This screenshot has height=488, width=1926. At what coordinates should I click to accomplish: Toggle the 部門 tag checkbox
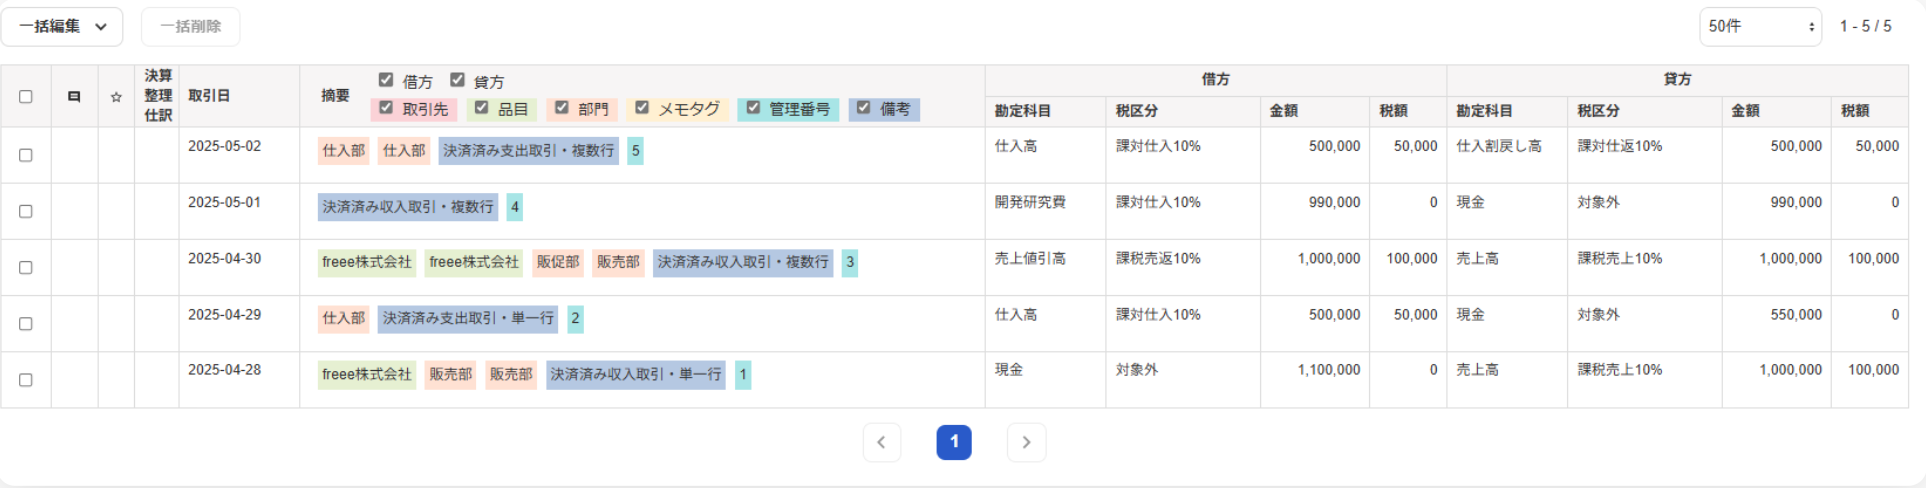click(561, 108)
